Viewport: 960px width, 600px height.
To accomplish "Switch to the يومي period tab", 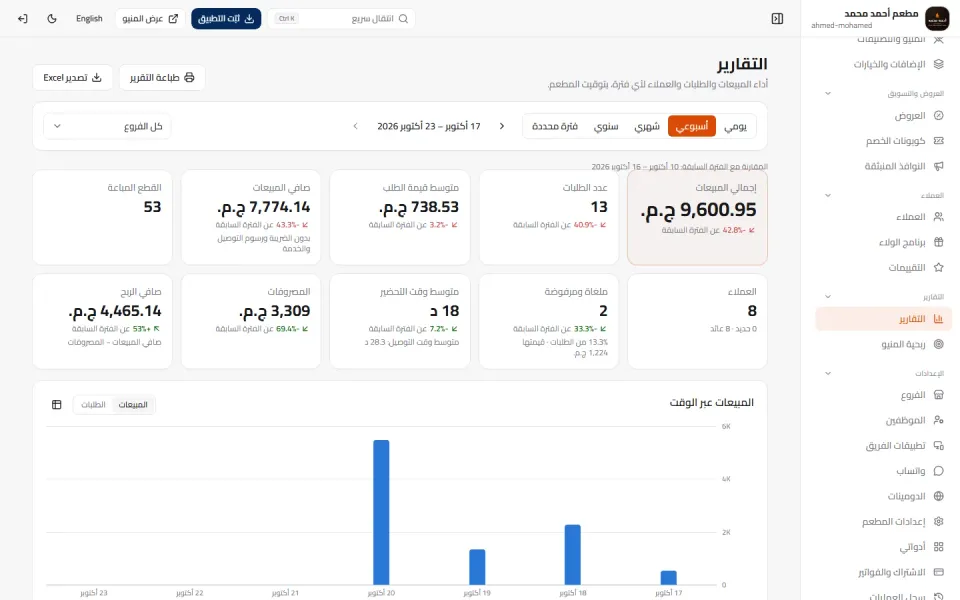I will point(735,126).
